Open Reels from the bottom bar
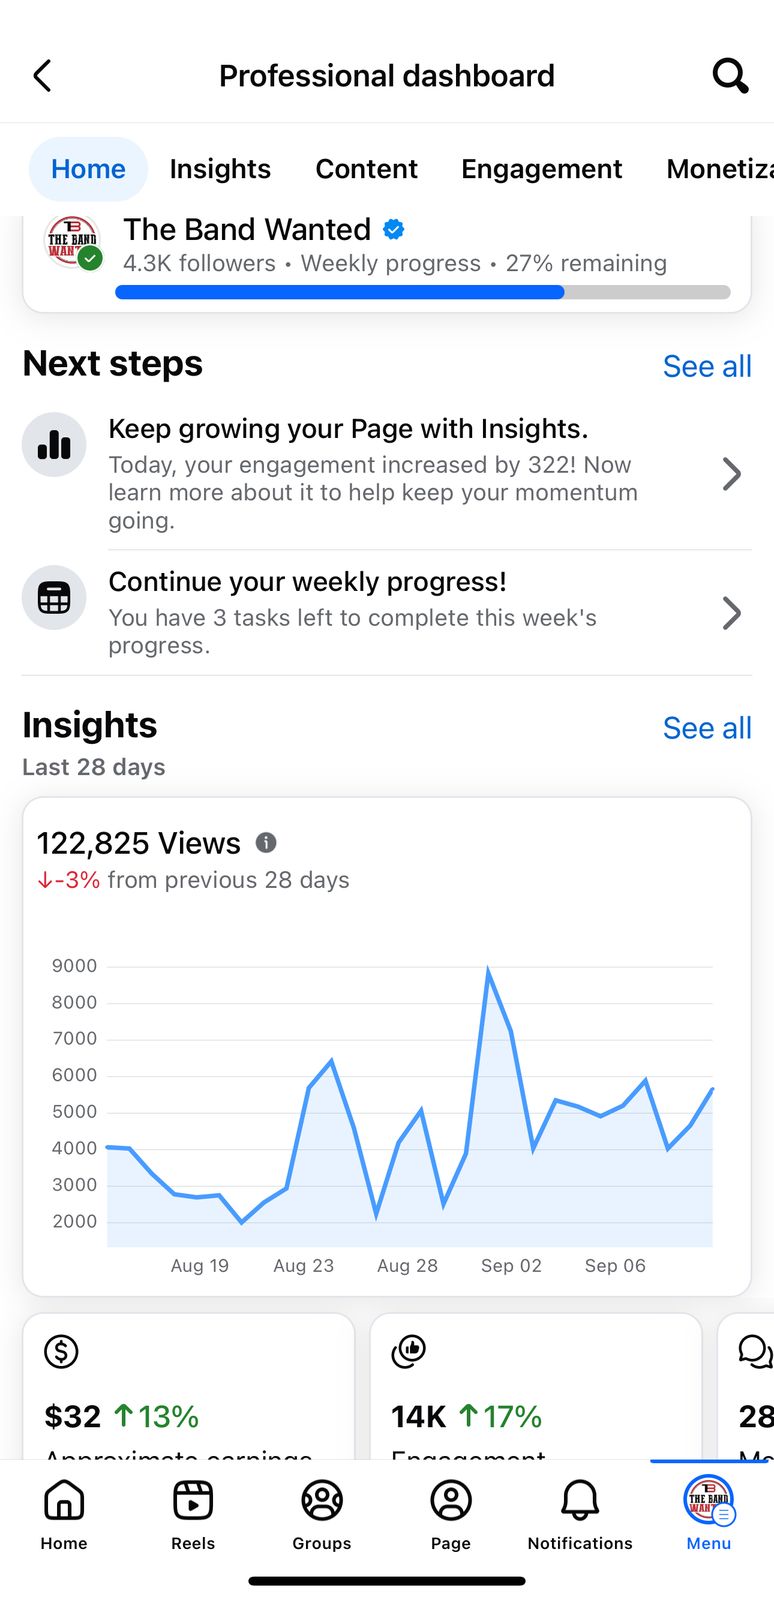The width and height of the screenshot is (774, 1600). [x=193, y=1514]
